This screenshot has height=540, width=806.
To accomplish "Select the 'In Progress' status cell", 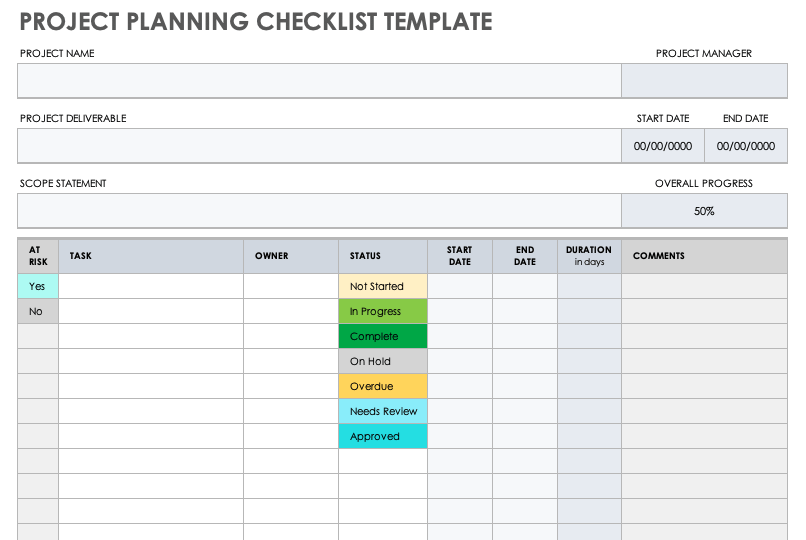I will coord(383,311).
